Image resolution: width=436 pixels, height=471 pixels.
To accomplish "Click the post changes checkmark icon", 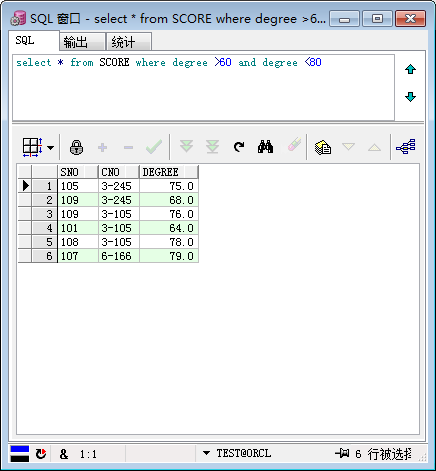I will (154, 147).
